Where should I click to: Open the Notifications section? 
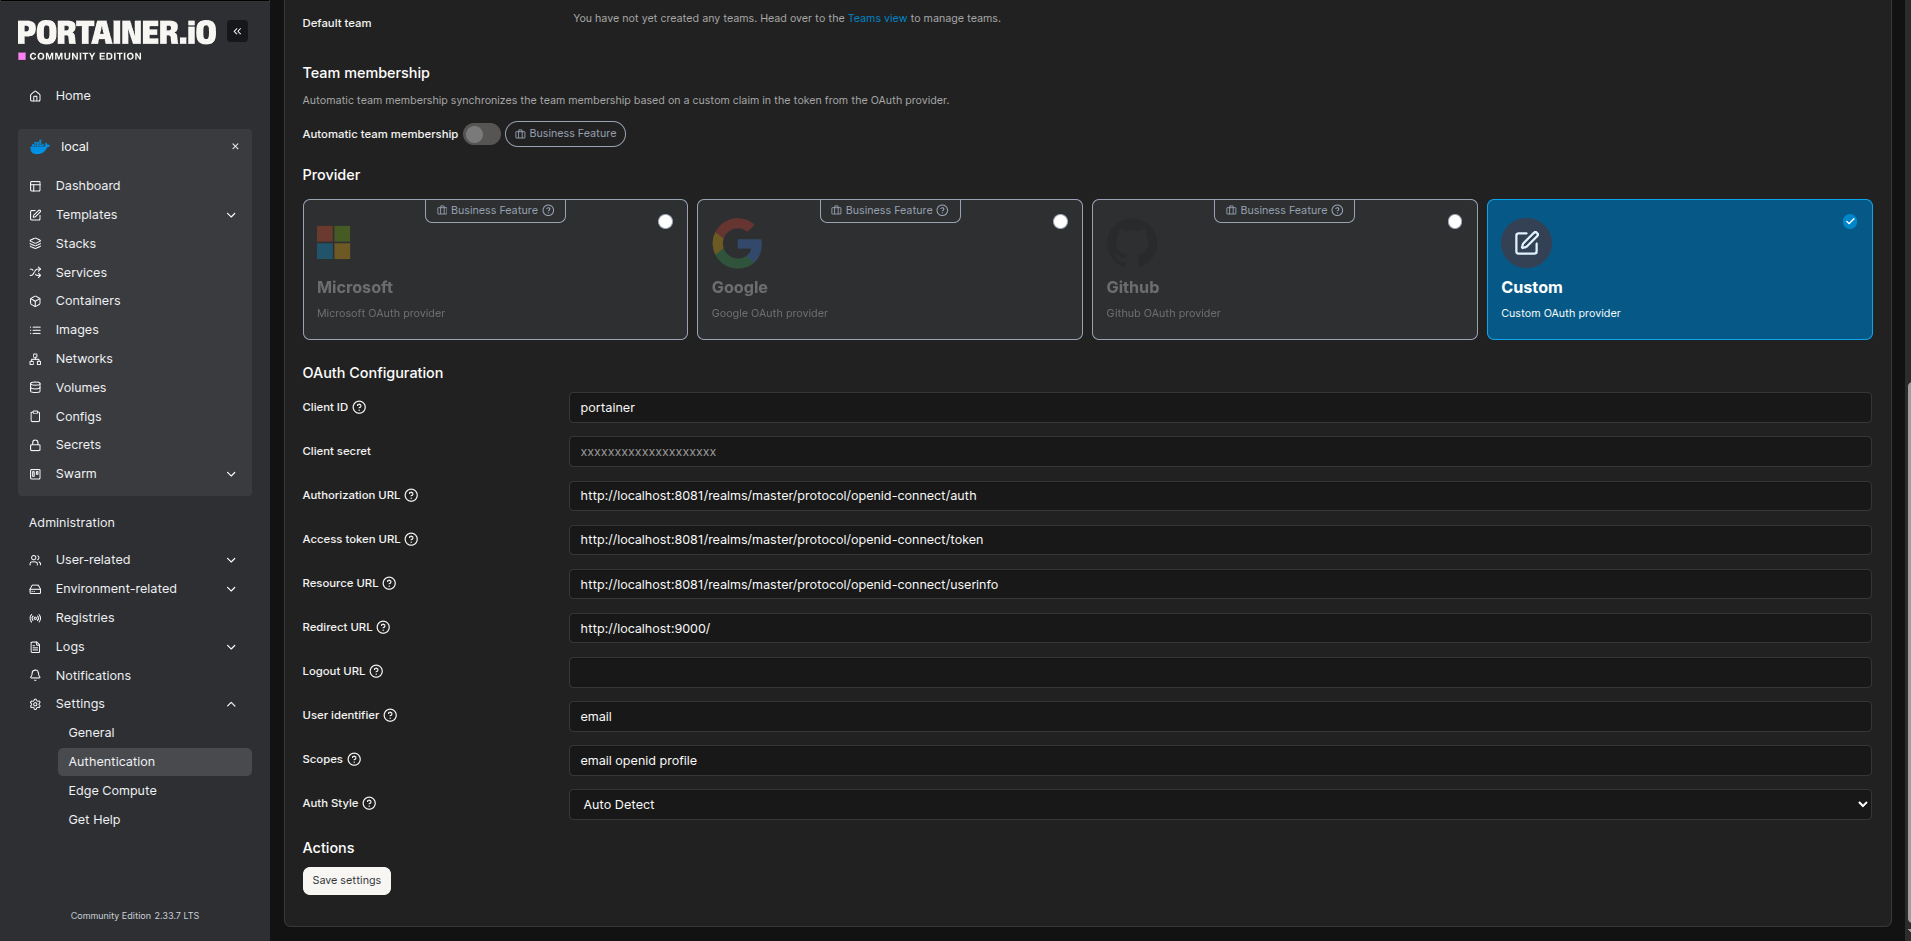click(x=93, y=675)
